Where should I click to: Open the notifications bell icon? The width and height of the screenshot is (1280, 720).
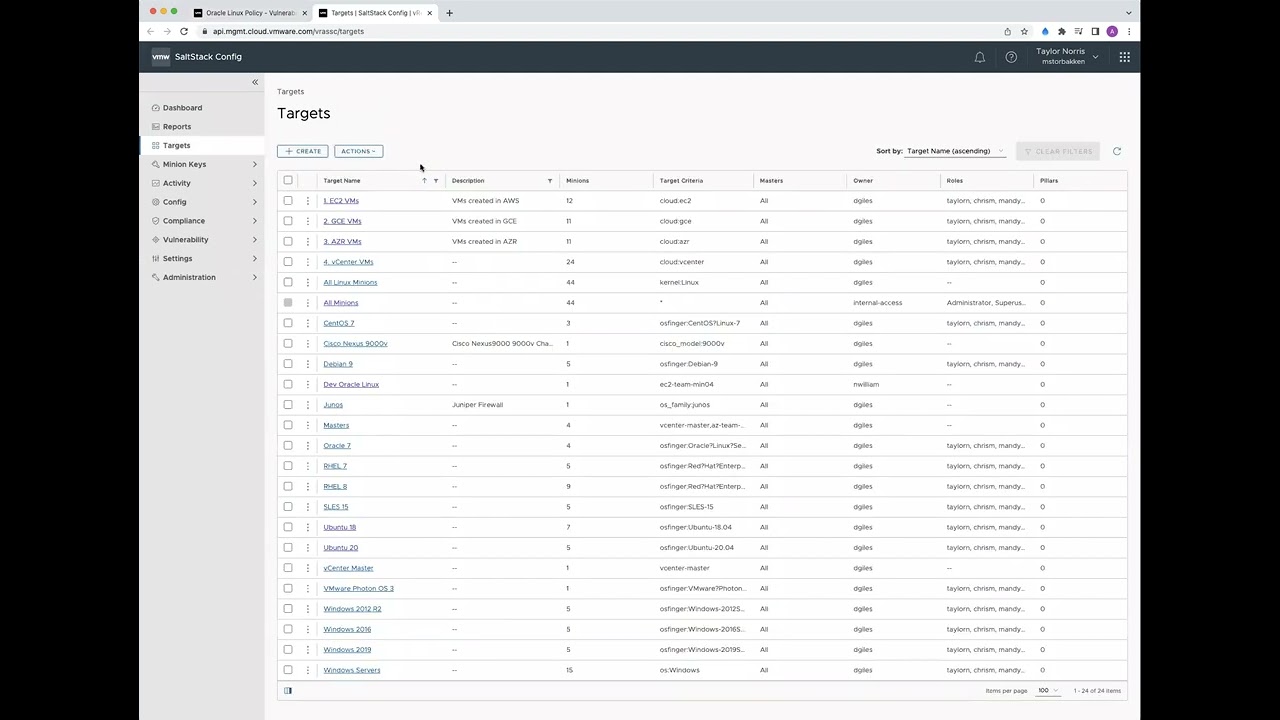coord(980,57)
